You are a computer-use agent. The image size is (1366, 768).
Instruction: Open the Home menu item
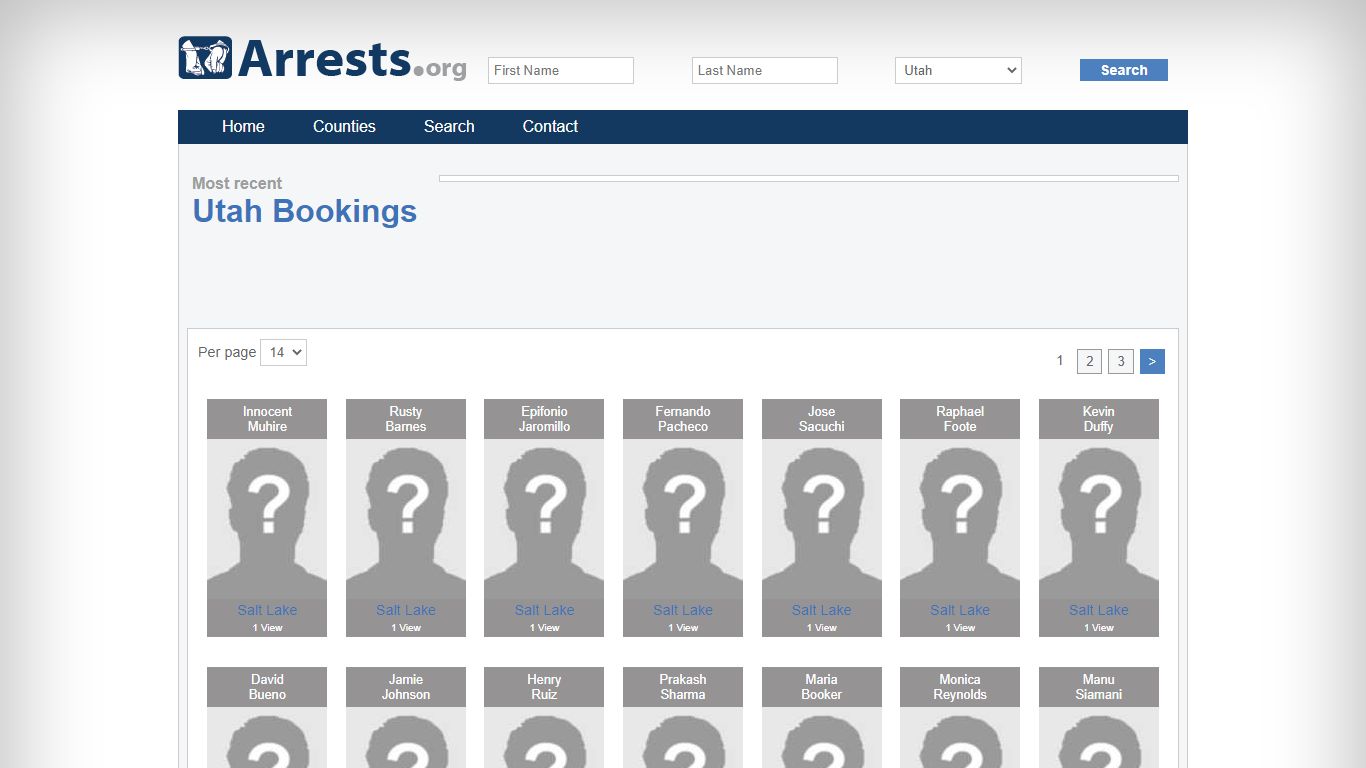243,126
